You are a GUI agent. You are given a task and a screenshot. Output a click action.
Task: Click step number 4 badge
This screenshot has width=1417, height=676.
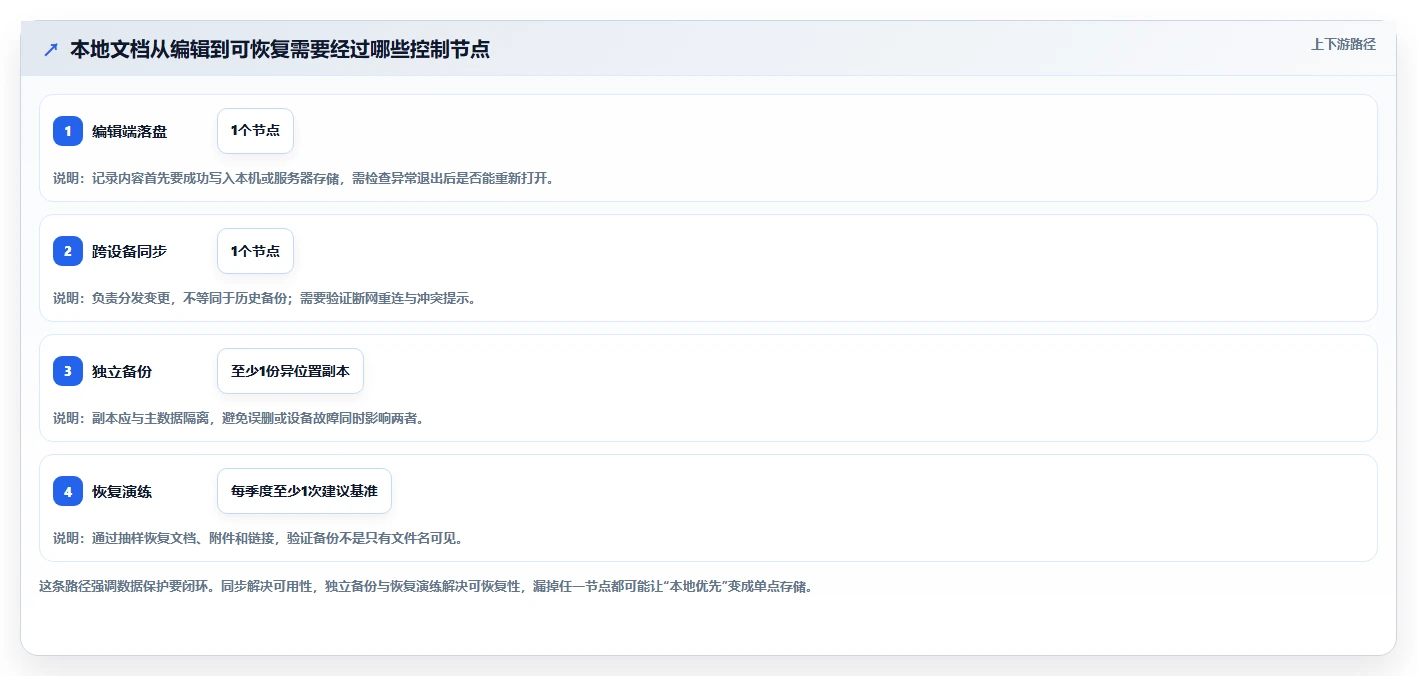(68, 491)
